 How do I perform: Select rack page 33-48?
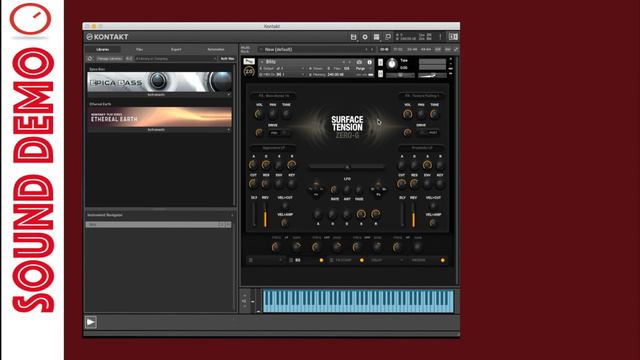click(x=412, y=49)
